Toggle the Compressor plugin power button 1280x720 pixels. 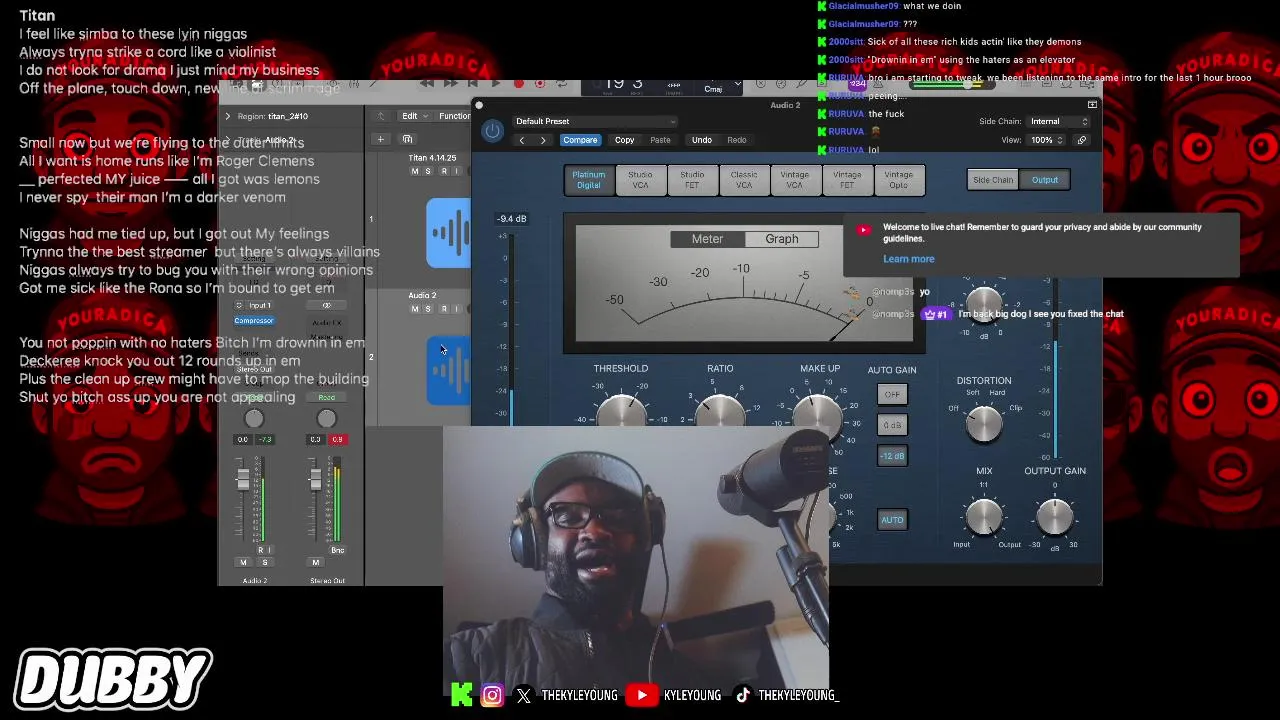coord(492,131)
